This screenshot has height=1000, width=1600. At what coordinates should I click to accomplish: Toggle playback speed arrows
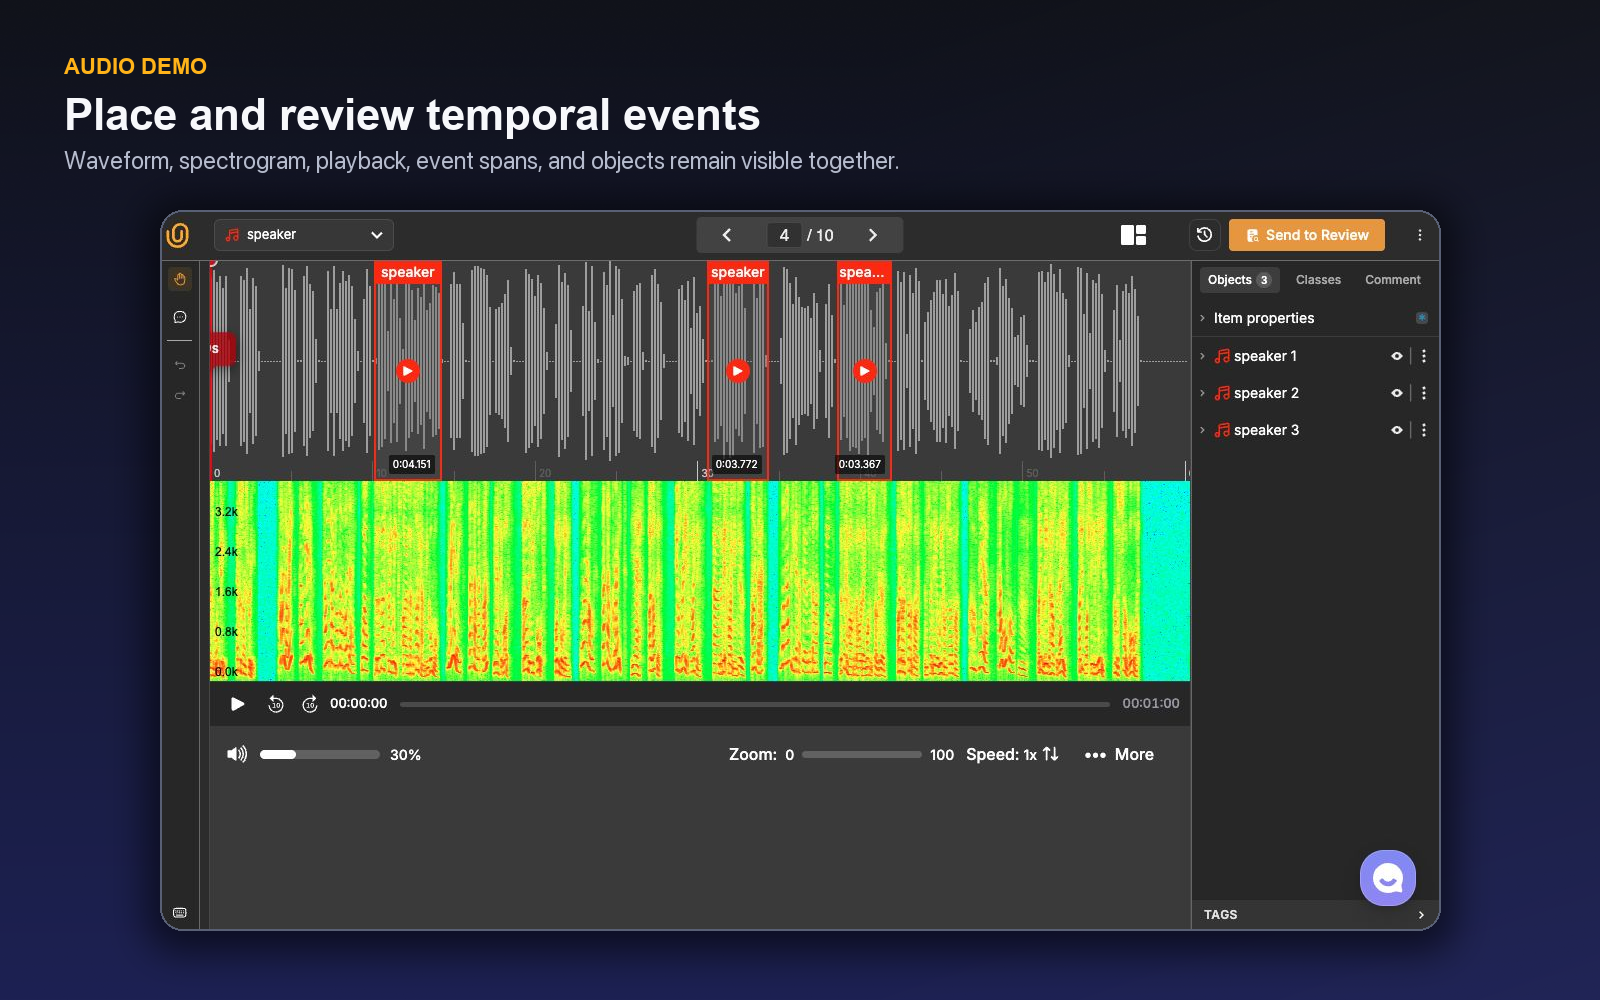click(1050, 754)
